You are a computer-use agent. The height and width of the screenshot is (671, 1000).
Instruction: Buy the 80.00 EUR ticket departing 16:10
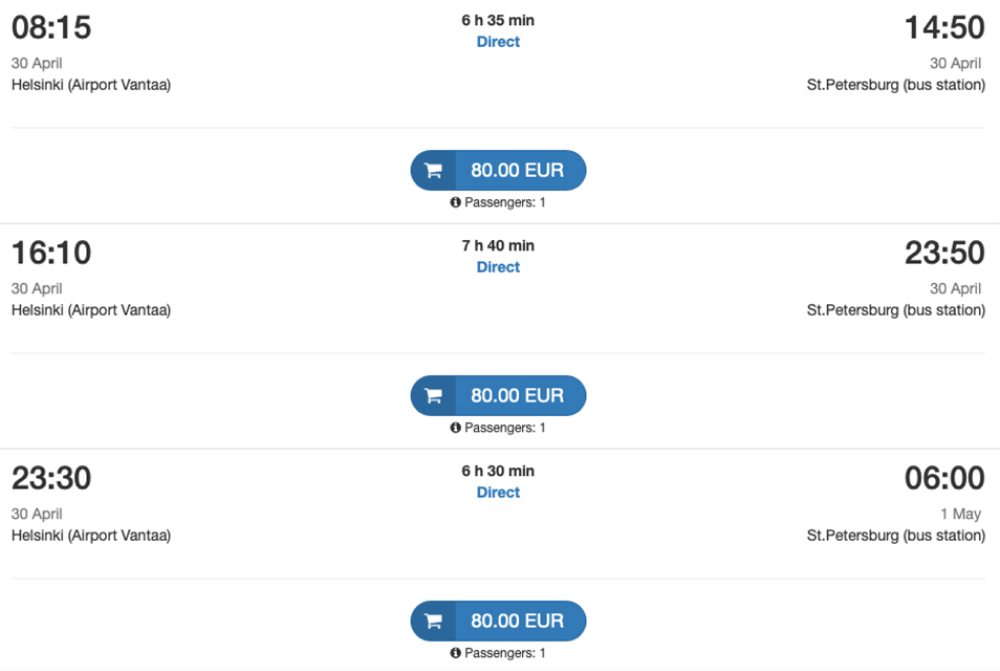point(498,395)
